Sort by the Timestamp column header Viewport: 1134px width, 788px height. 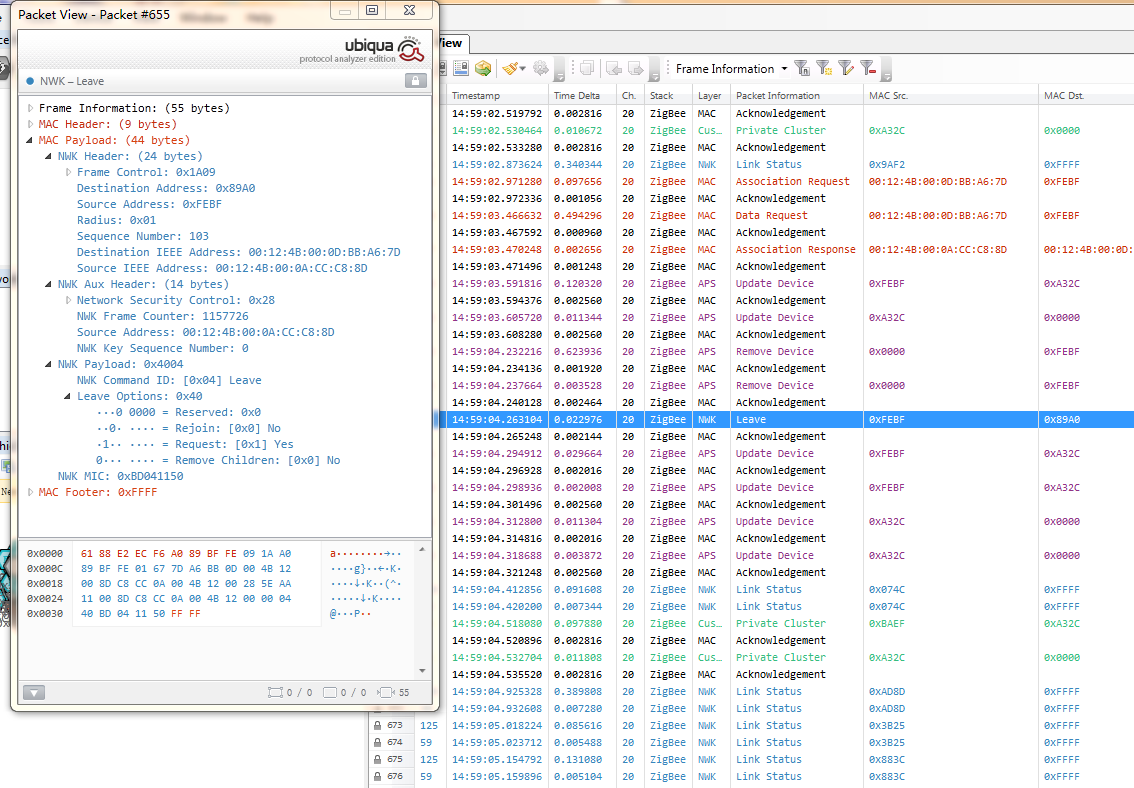(475, 96)
